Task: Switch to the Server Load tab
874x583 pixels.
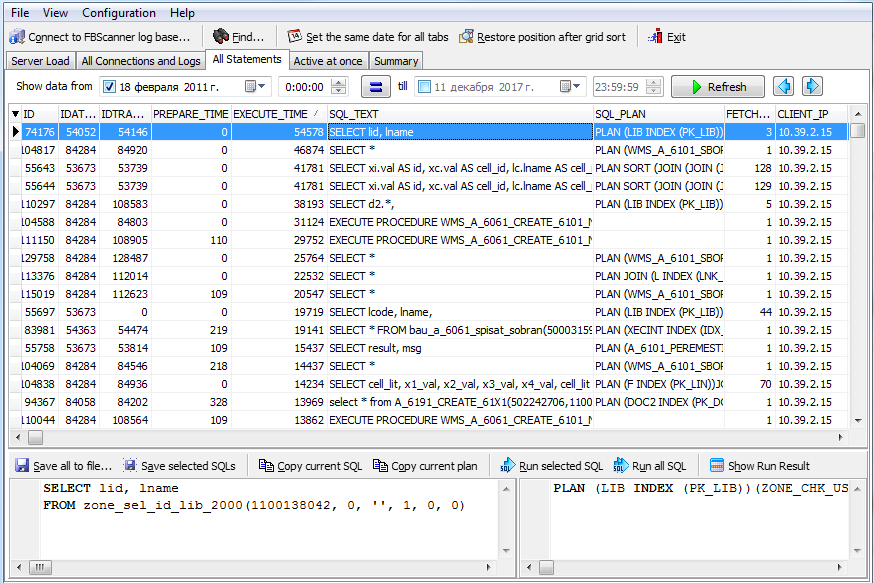Action: coord(41,61)
